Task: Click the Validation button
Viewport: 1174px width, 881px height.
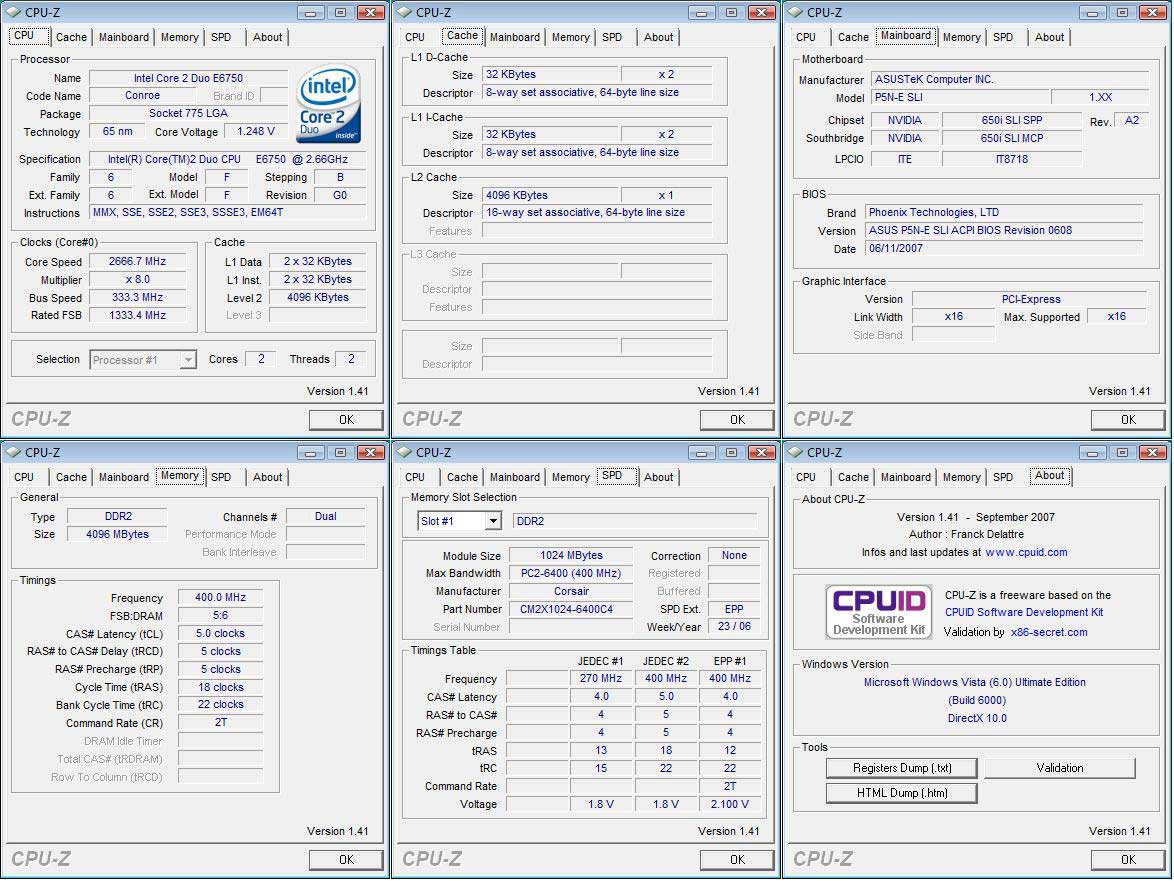Action: [1059, 768]
